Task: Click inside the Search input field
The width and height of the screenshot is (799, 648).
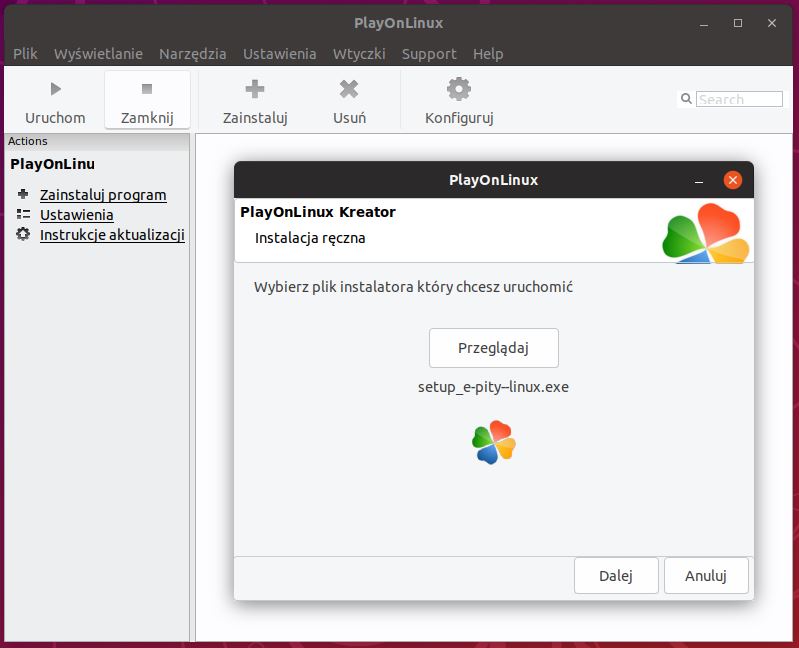Action: [x=740, y=99]
